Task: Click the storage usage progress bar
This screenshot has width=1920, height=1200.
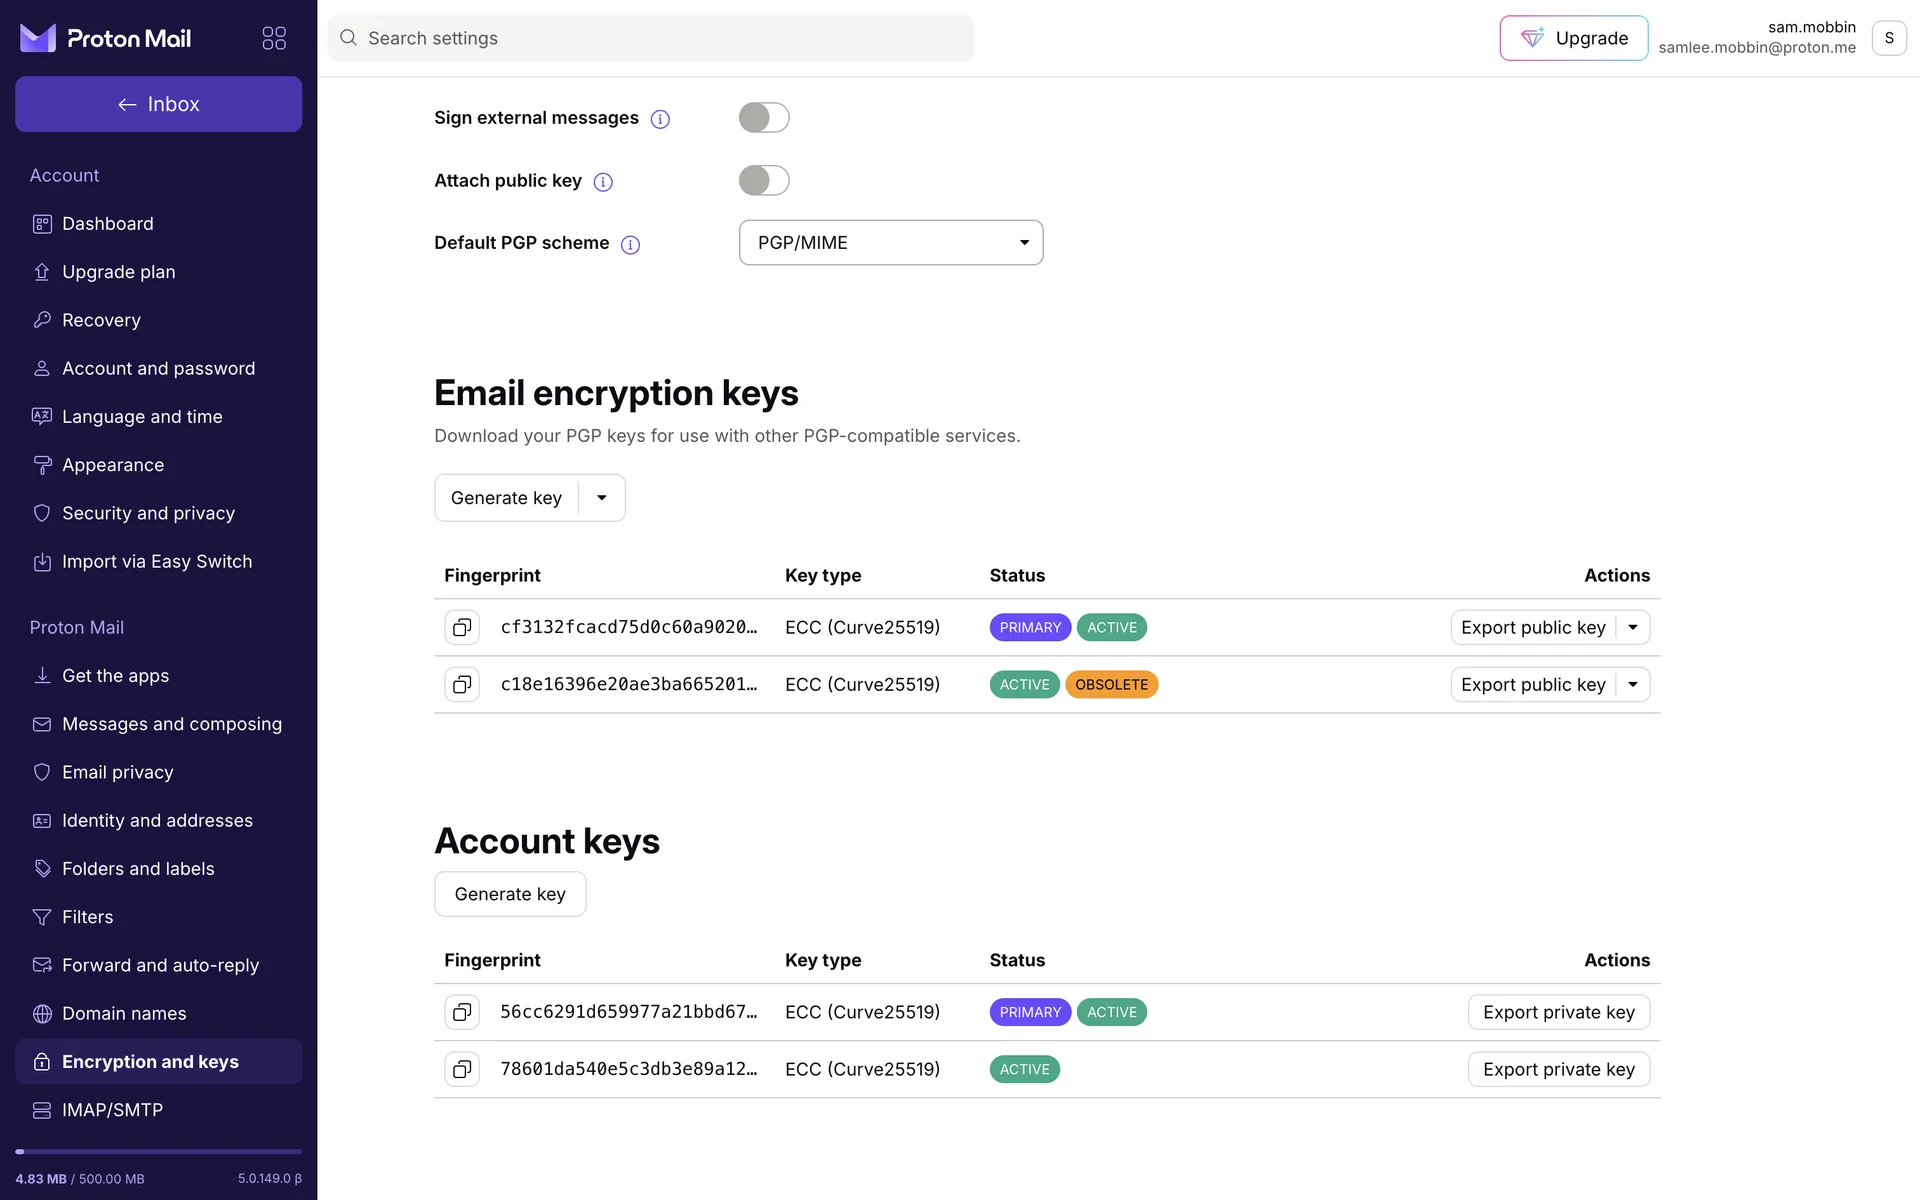Action: click(158, 1152)
